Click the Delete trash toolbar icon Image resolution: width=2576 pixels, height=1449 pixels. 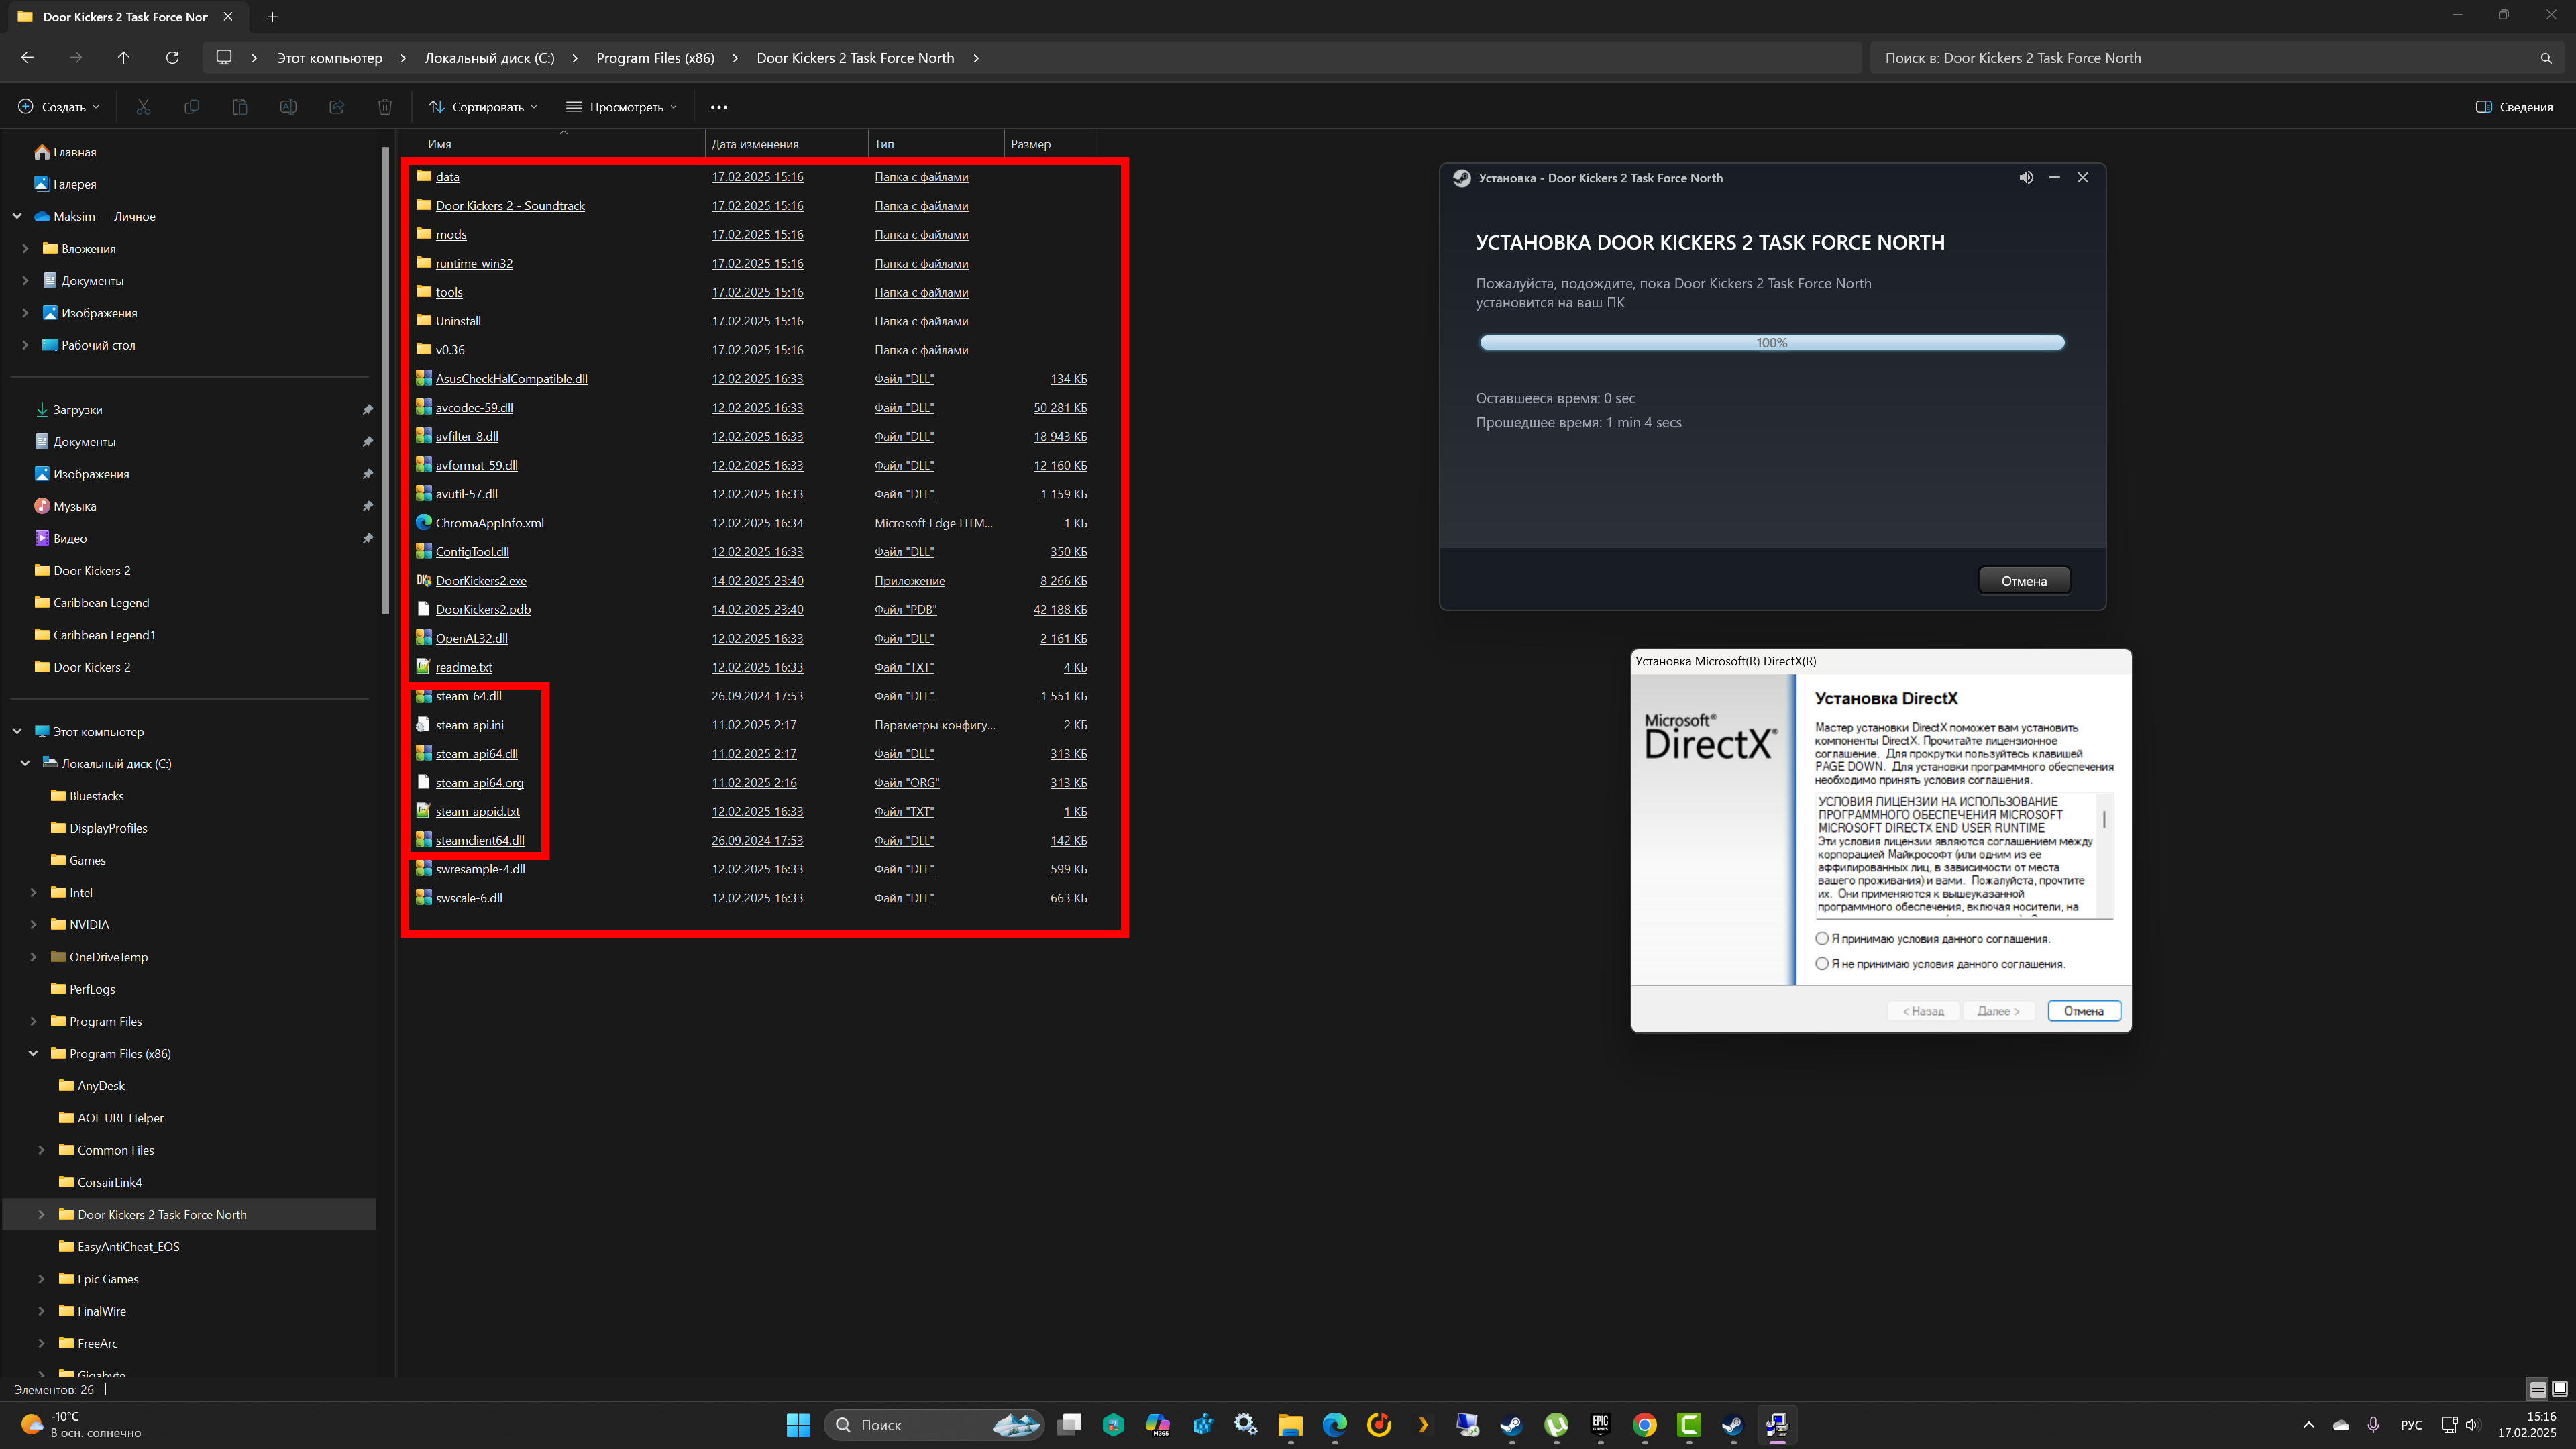click(385, 107)
